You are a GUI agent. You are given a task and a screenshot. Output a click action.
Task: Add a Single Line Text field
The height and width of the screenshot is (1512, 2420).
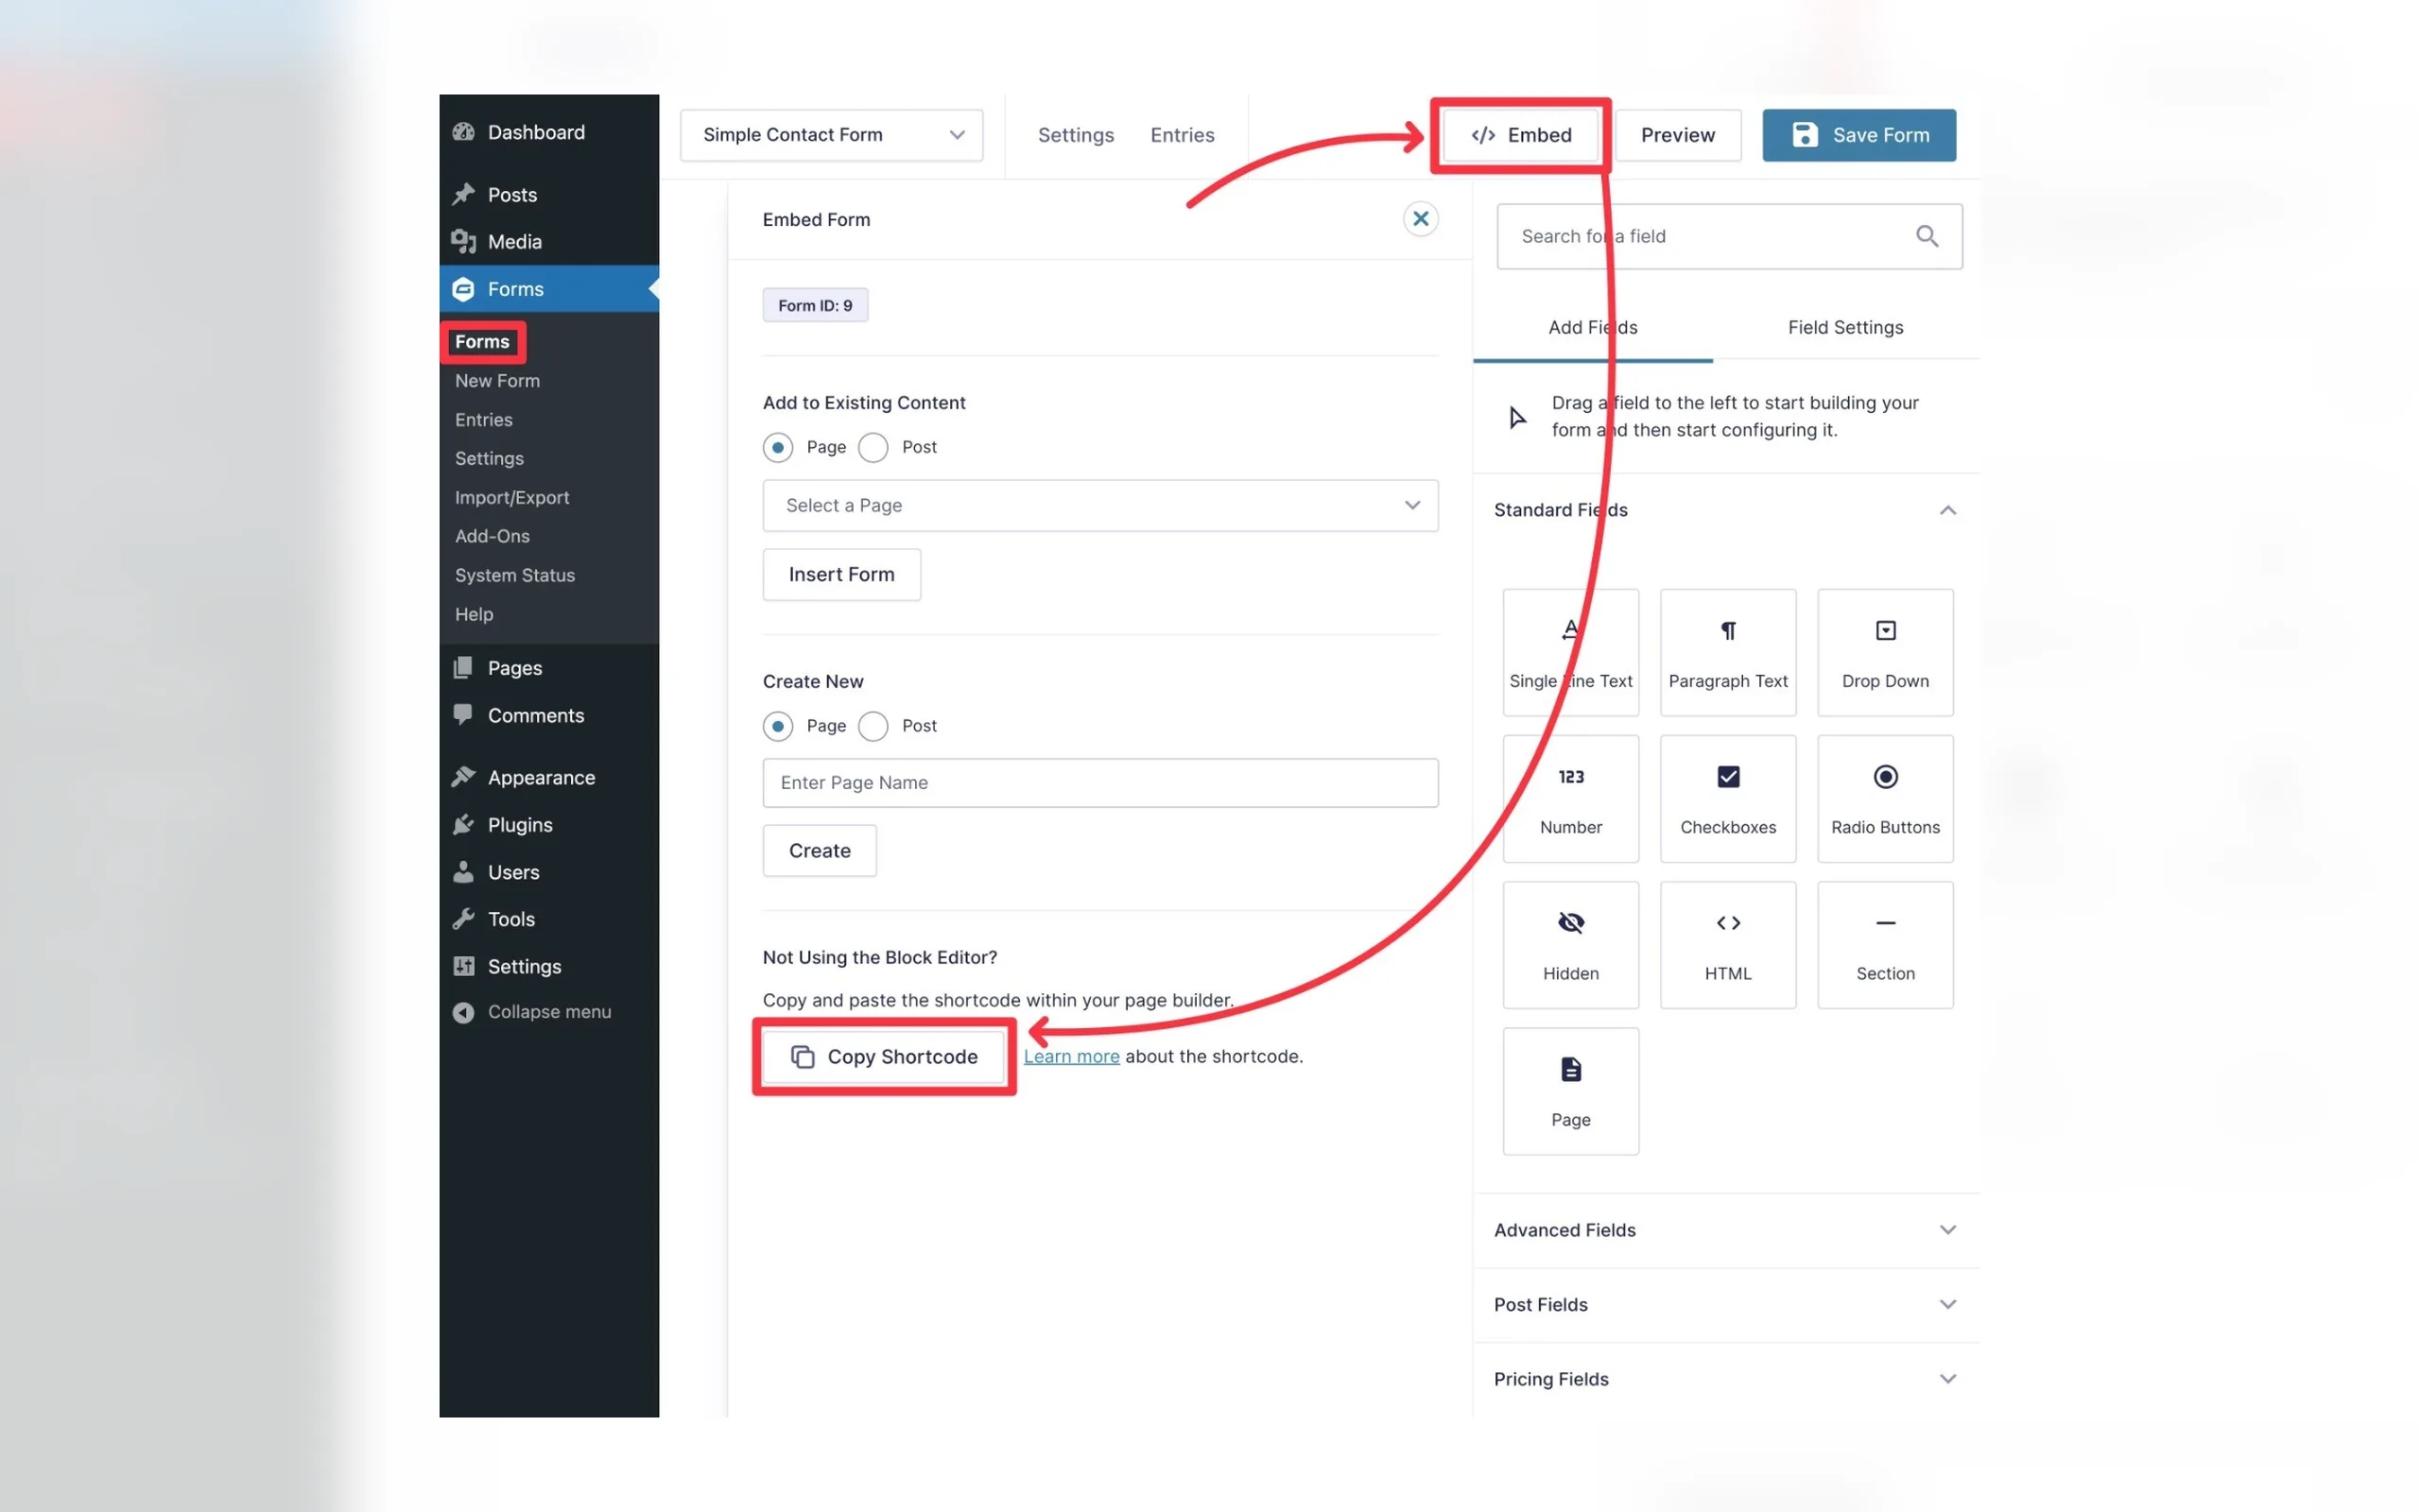pos(1571,652)
